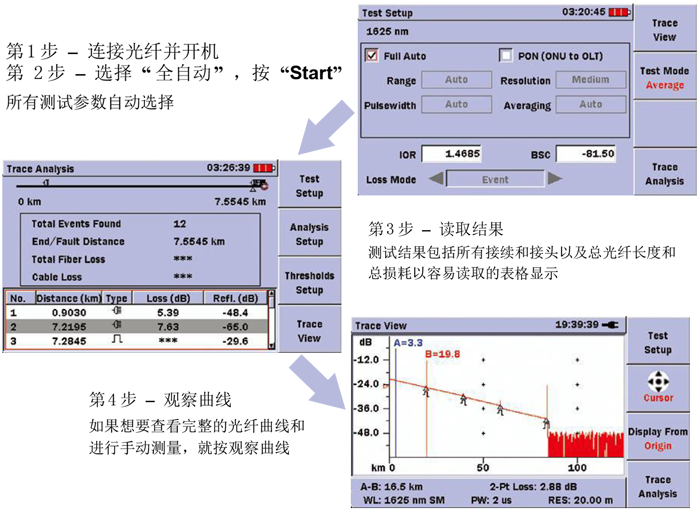Click the four-way Cursor arrow icon
The width and height of the screenshot is (700, 517).
(658, 381)
